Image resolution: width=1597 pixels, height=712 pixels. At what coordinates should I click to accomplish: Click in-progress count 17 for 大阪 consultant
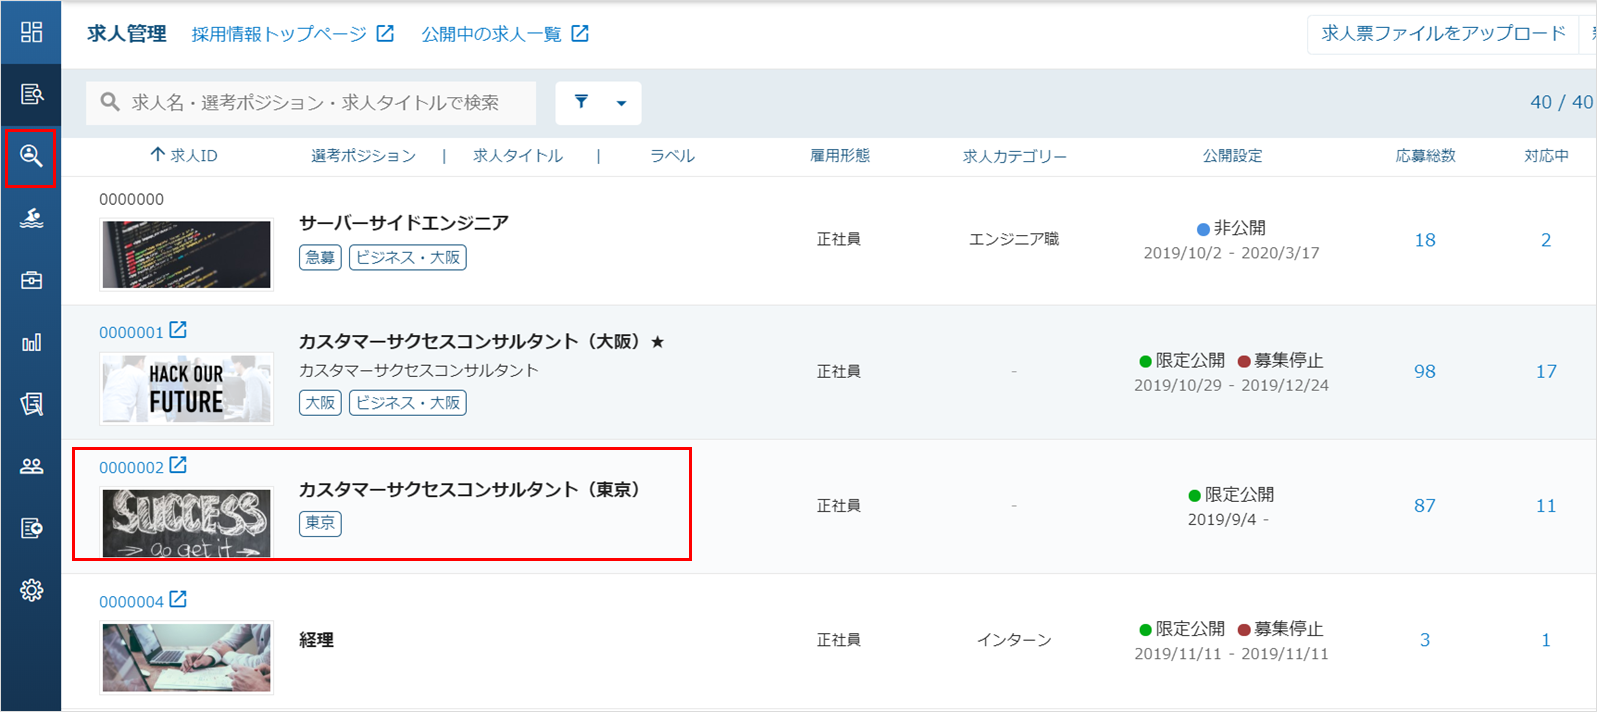click(x=1546, y=371)
